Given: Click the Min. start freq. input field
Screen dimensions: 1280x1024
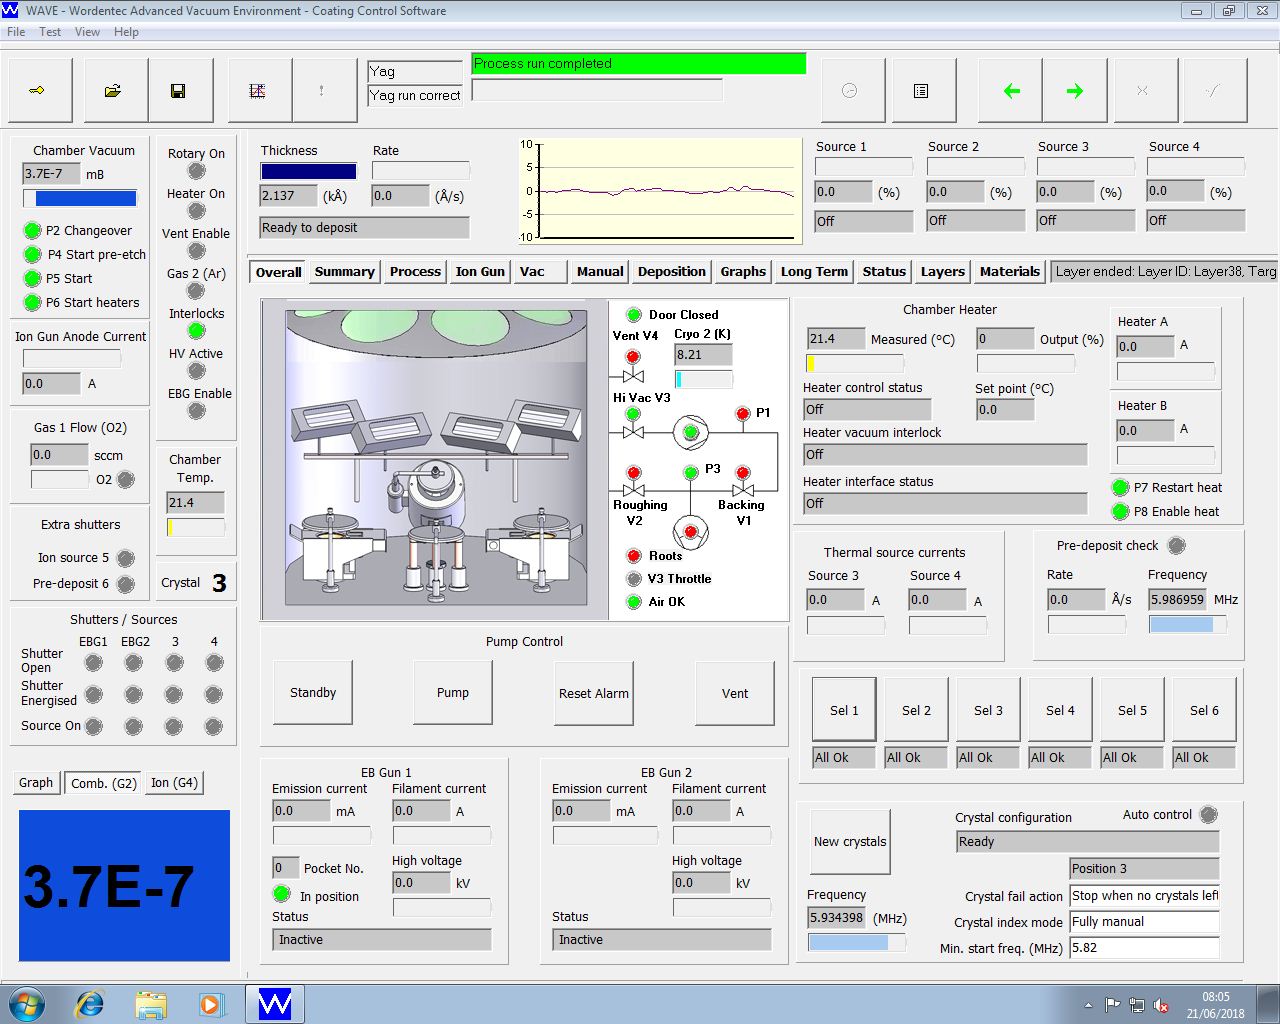Looking at the screenshot, I should [1144, 948].
